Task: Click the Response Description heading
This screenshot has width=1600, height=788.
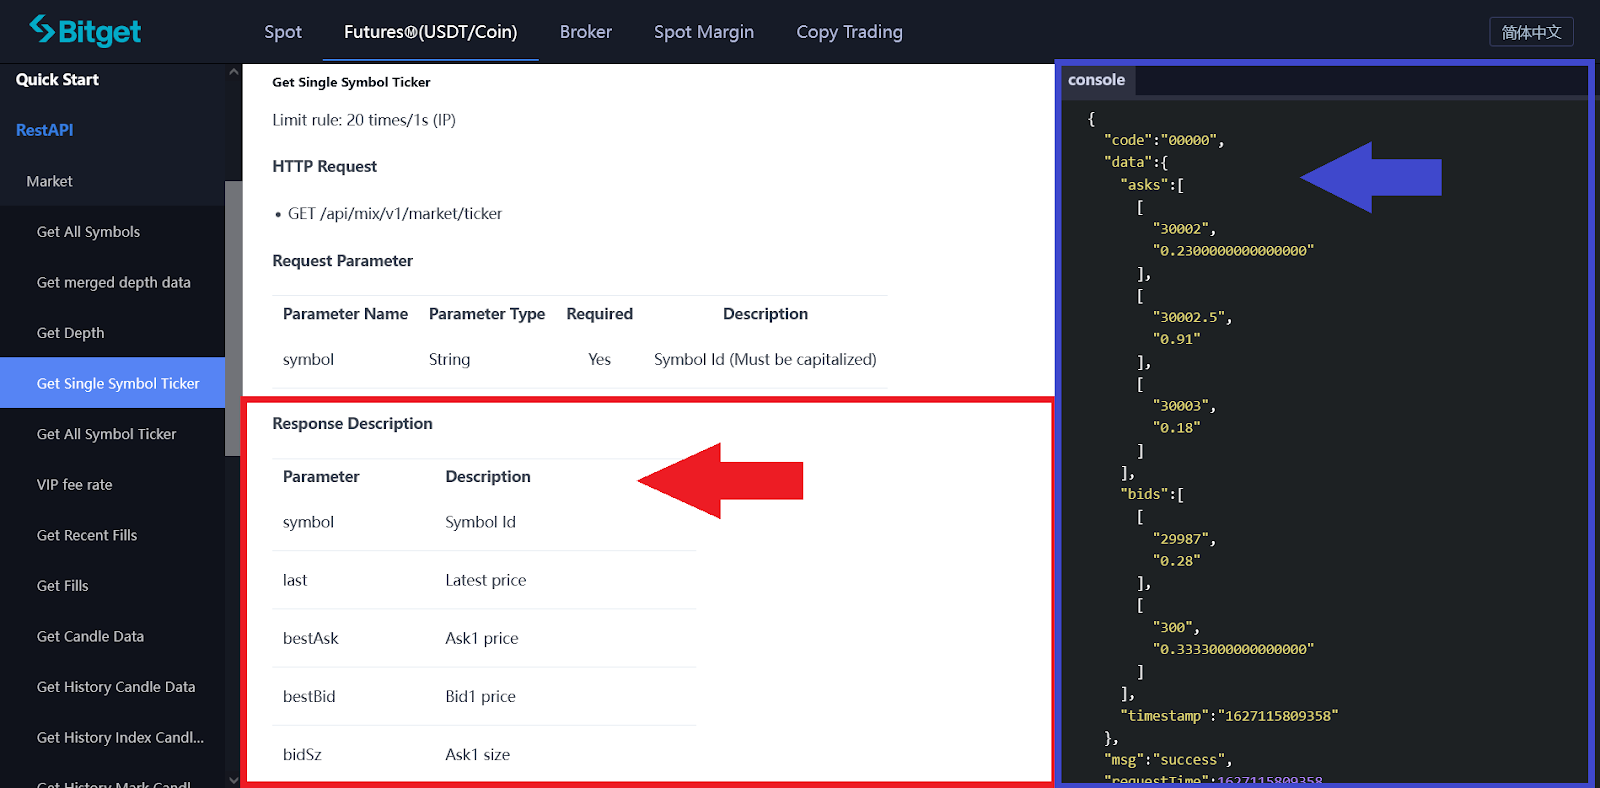Action: click(352, 424)
